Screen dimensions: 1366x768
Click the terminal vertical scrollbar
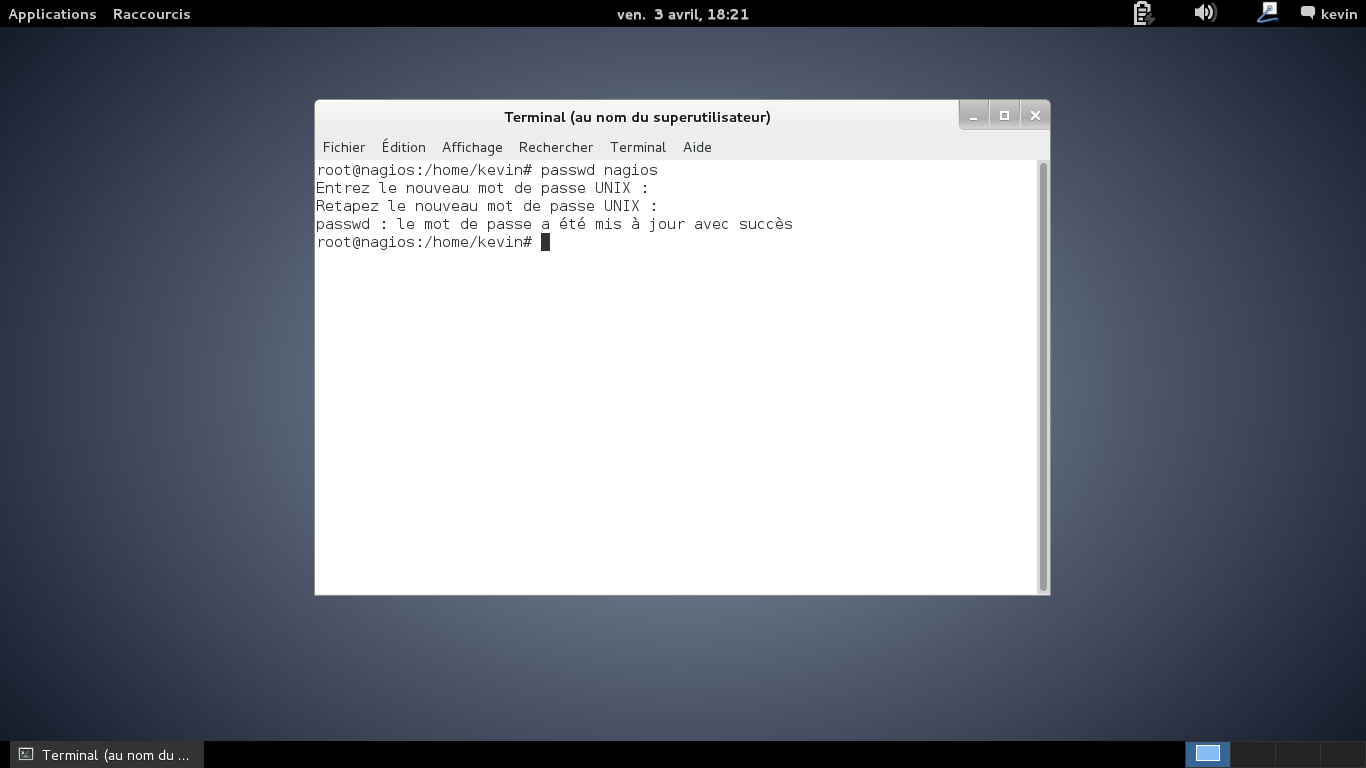point(1043,377)
